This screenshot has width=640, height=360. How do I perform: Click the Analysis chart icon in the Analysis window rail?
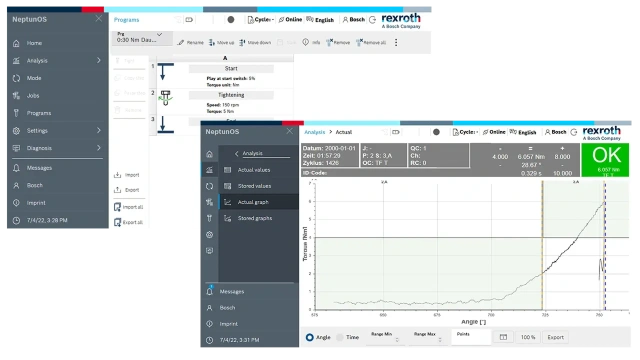[x=209, y=170]
